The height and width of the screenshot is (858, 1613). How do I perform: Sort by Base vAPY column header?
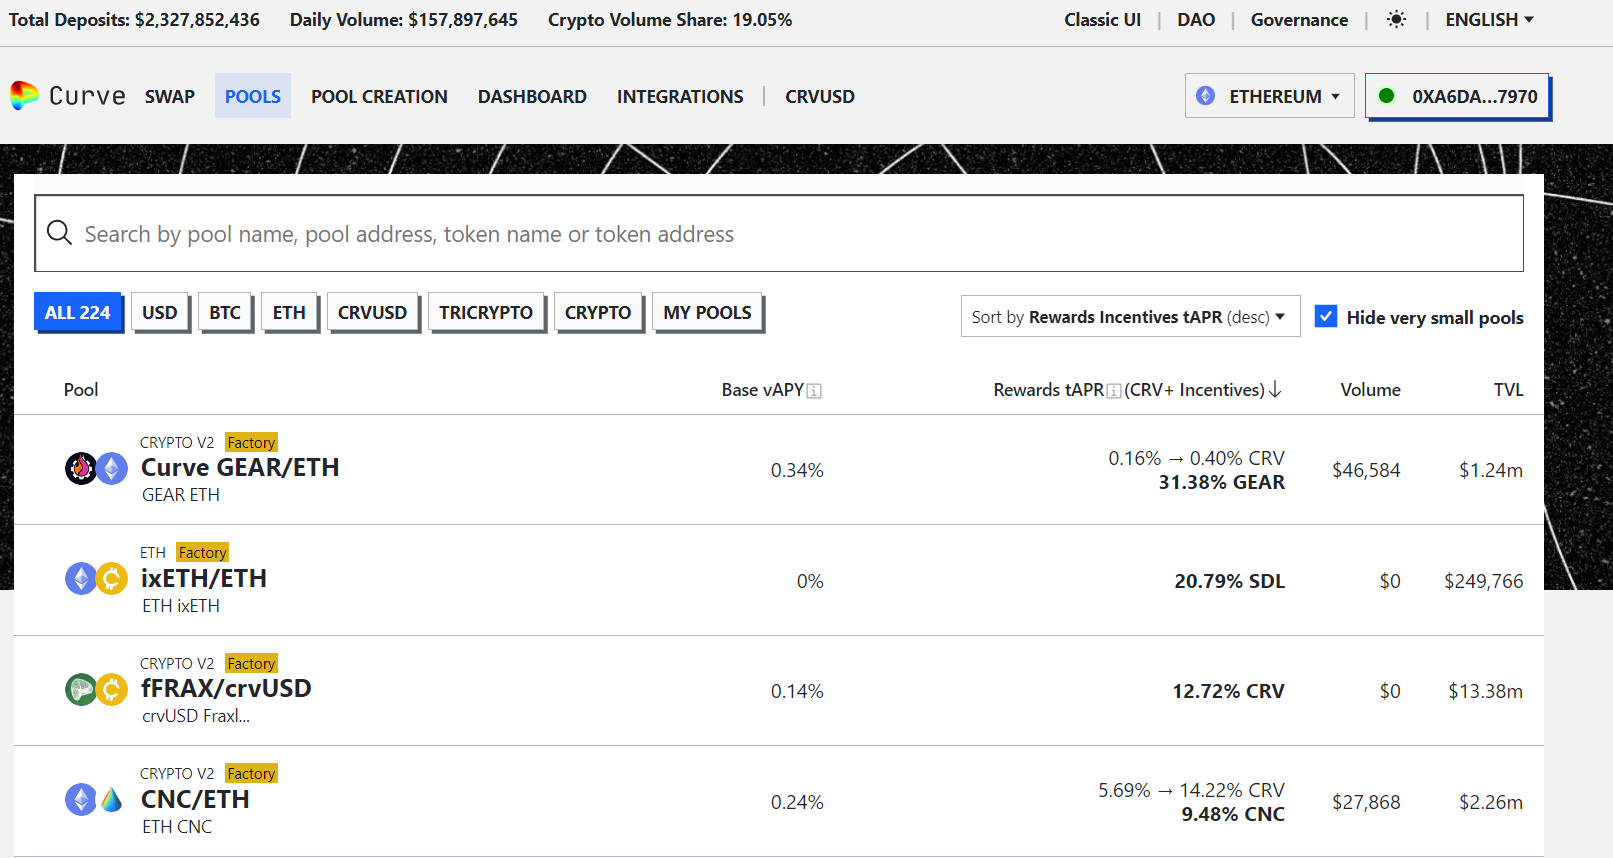point(763,390)
